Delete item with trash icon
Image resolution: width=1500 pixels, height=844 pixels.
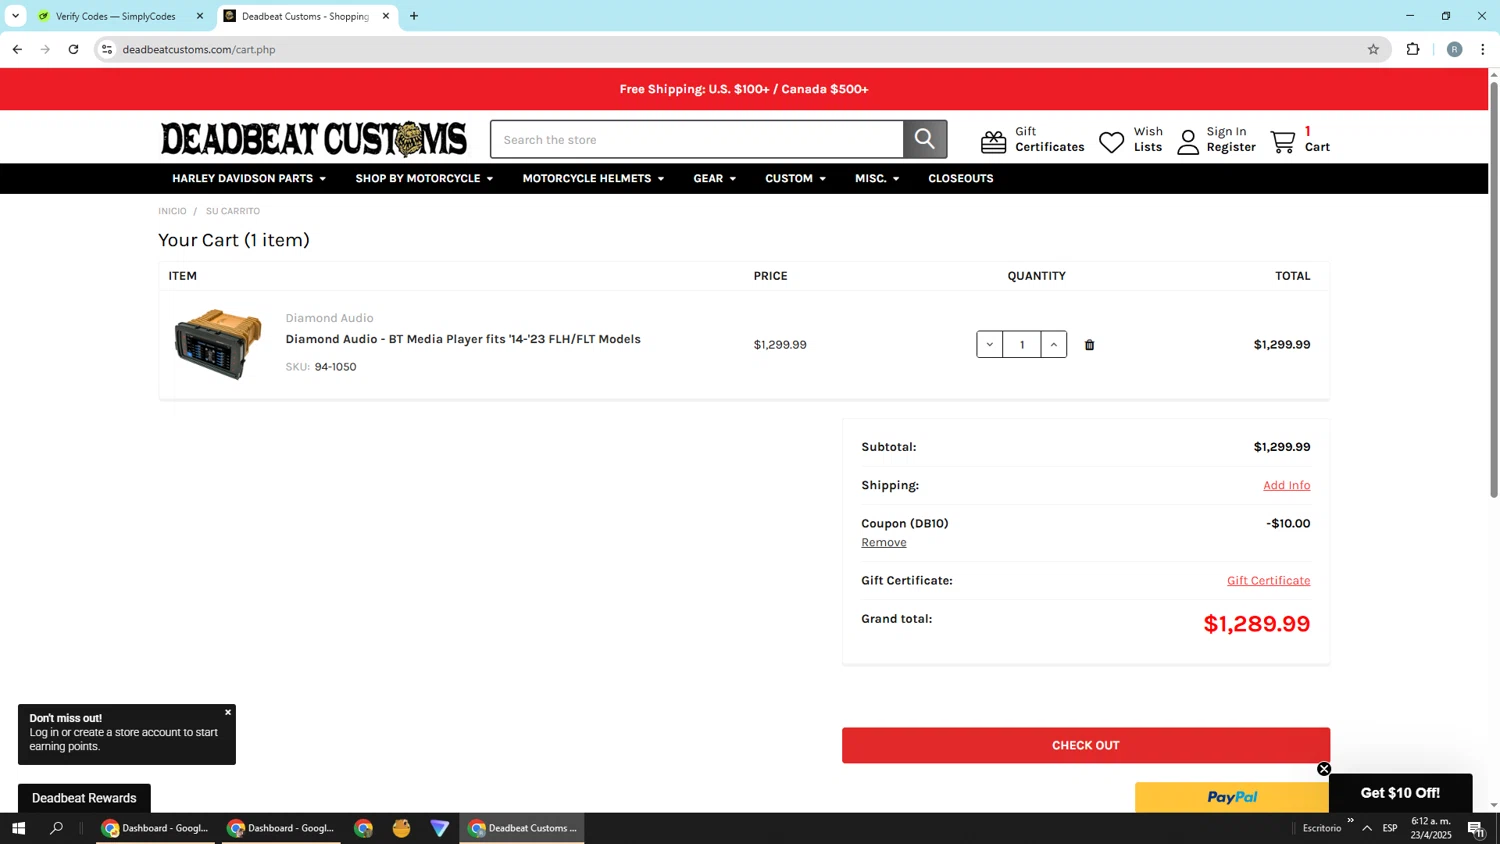point(1090,345)
